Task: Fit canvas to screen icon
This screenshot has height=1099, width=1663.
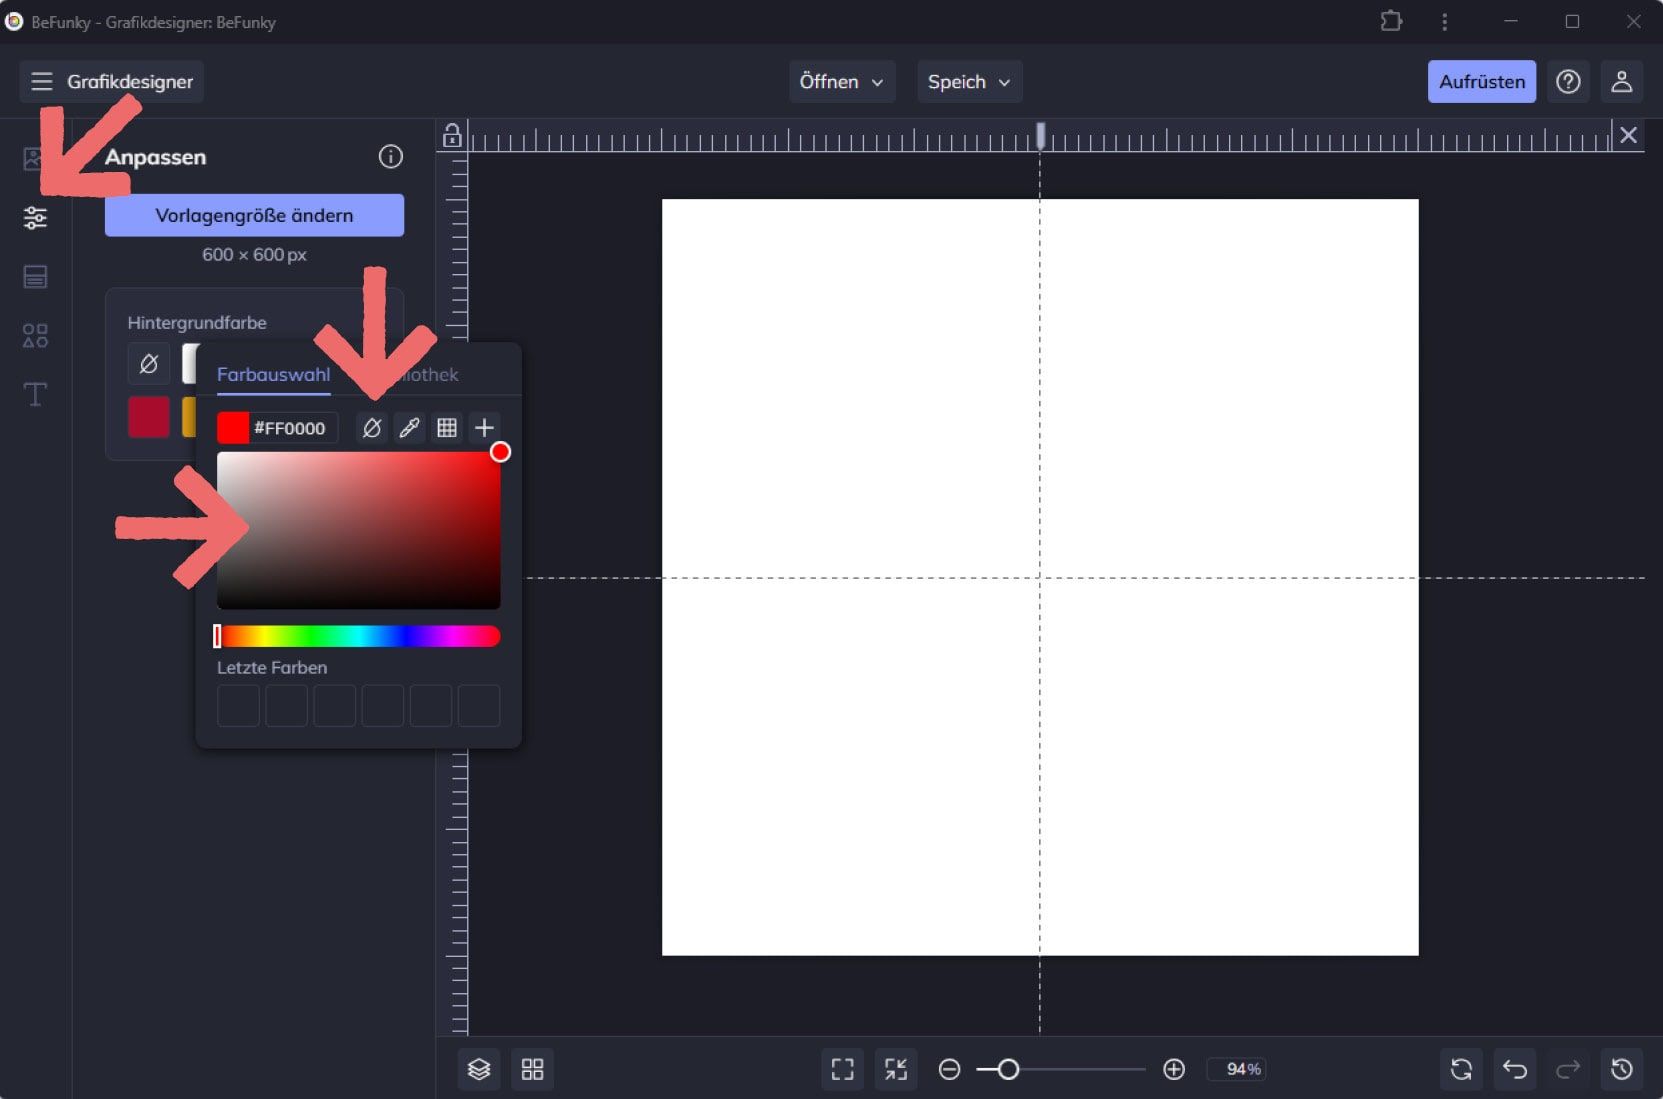Action: [843, 1069]
